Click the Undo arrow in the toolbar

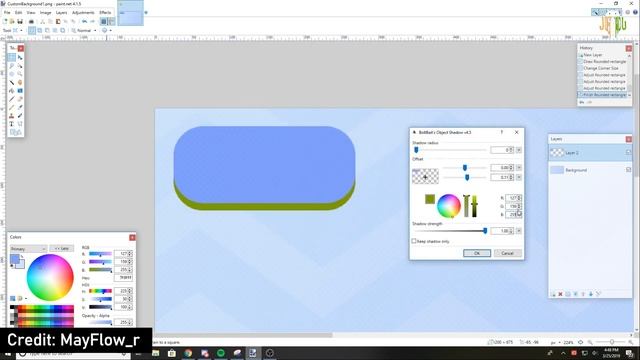click(x=84, y=21)
